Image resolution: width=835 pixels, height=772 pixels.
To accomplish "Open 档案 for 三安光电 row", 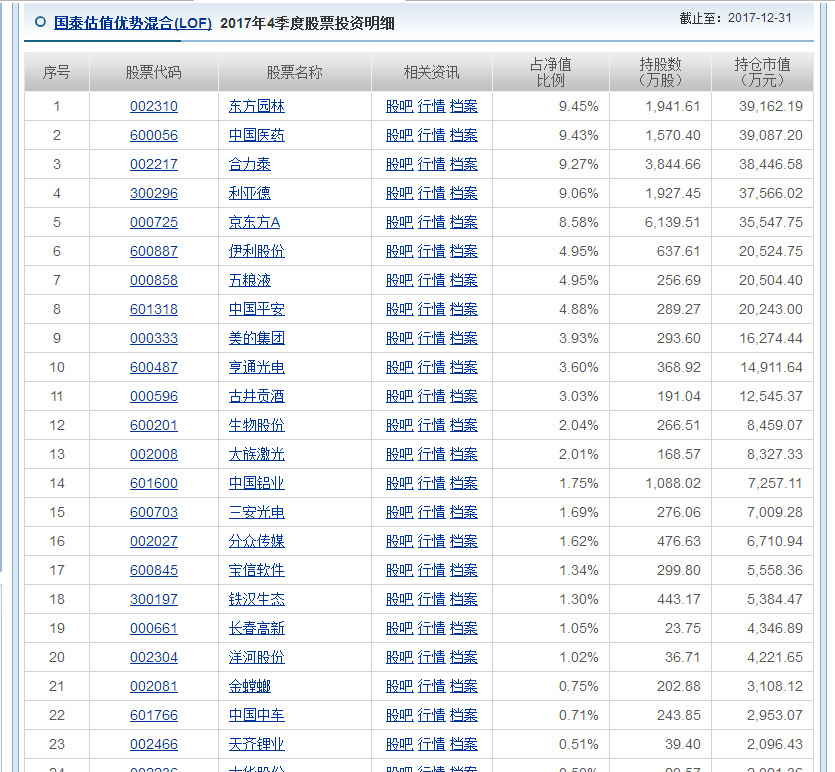I will pyautogui.click(x=464, y=513).
